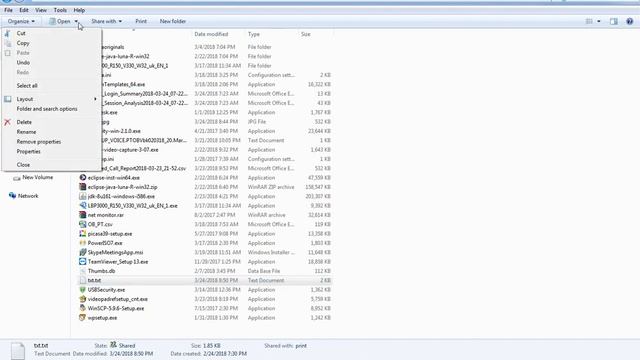Viewport: 640px width, 360px height.
Task: Click the originals folder name
Action: pos(113,47)
